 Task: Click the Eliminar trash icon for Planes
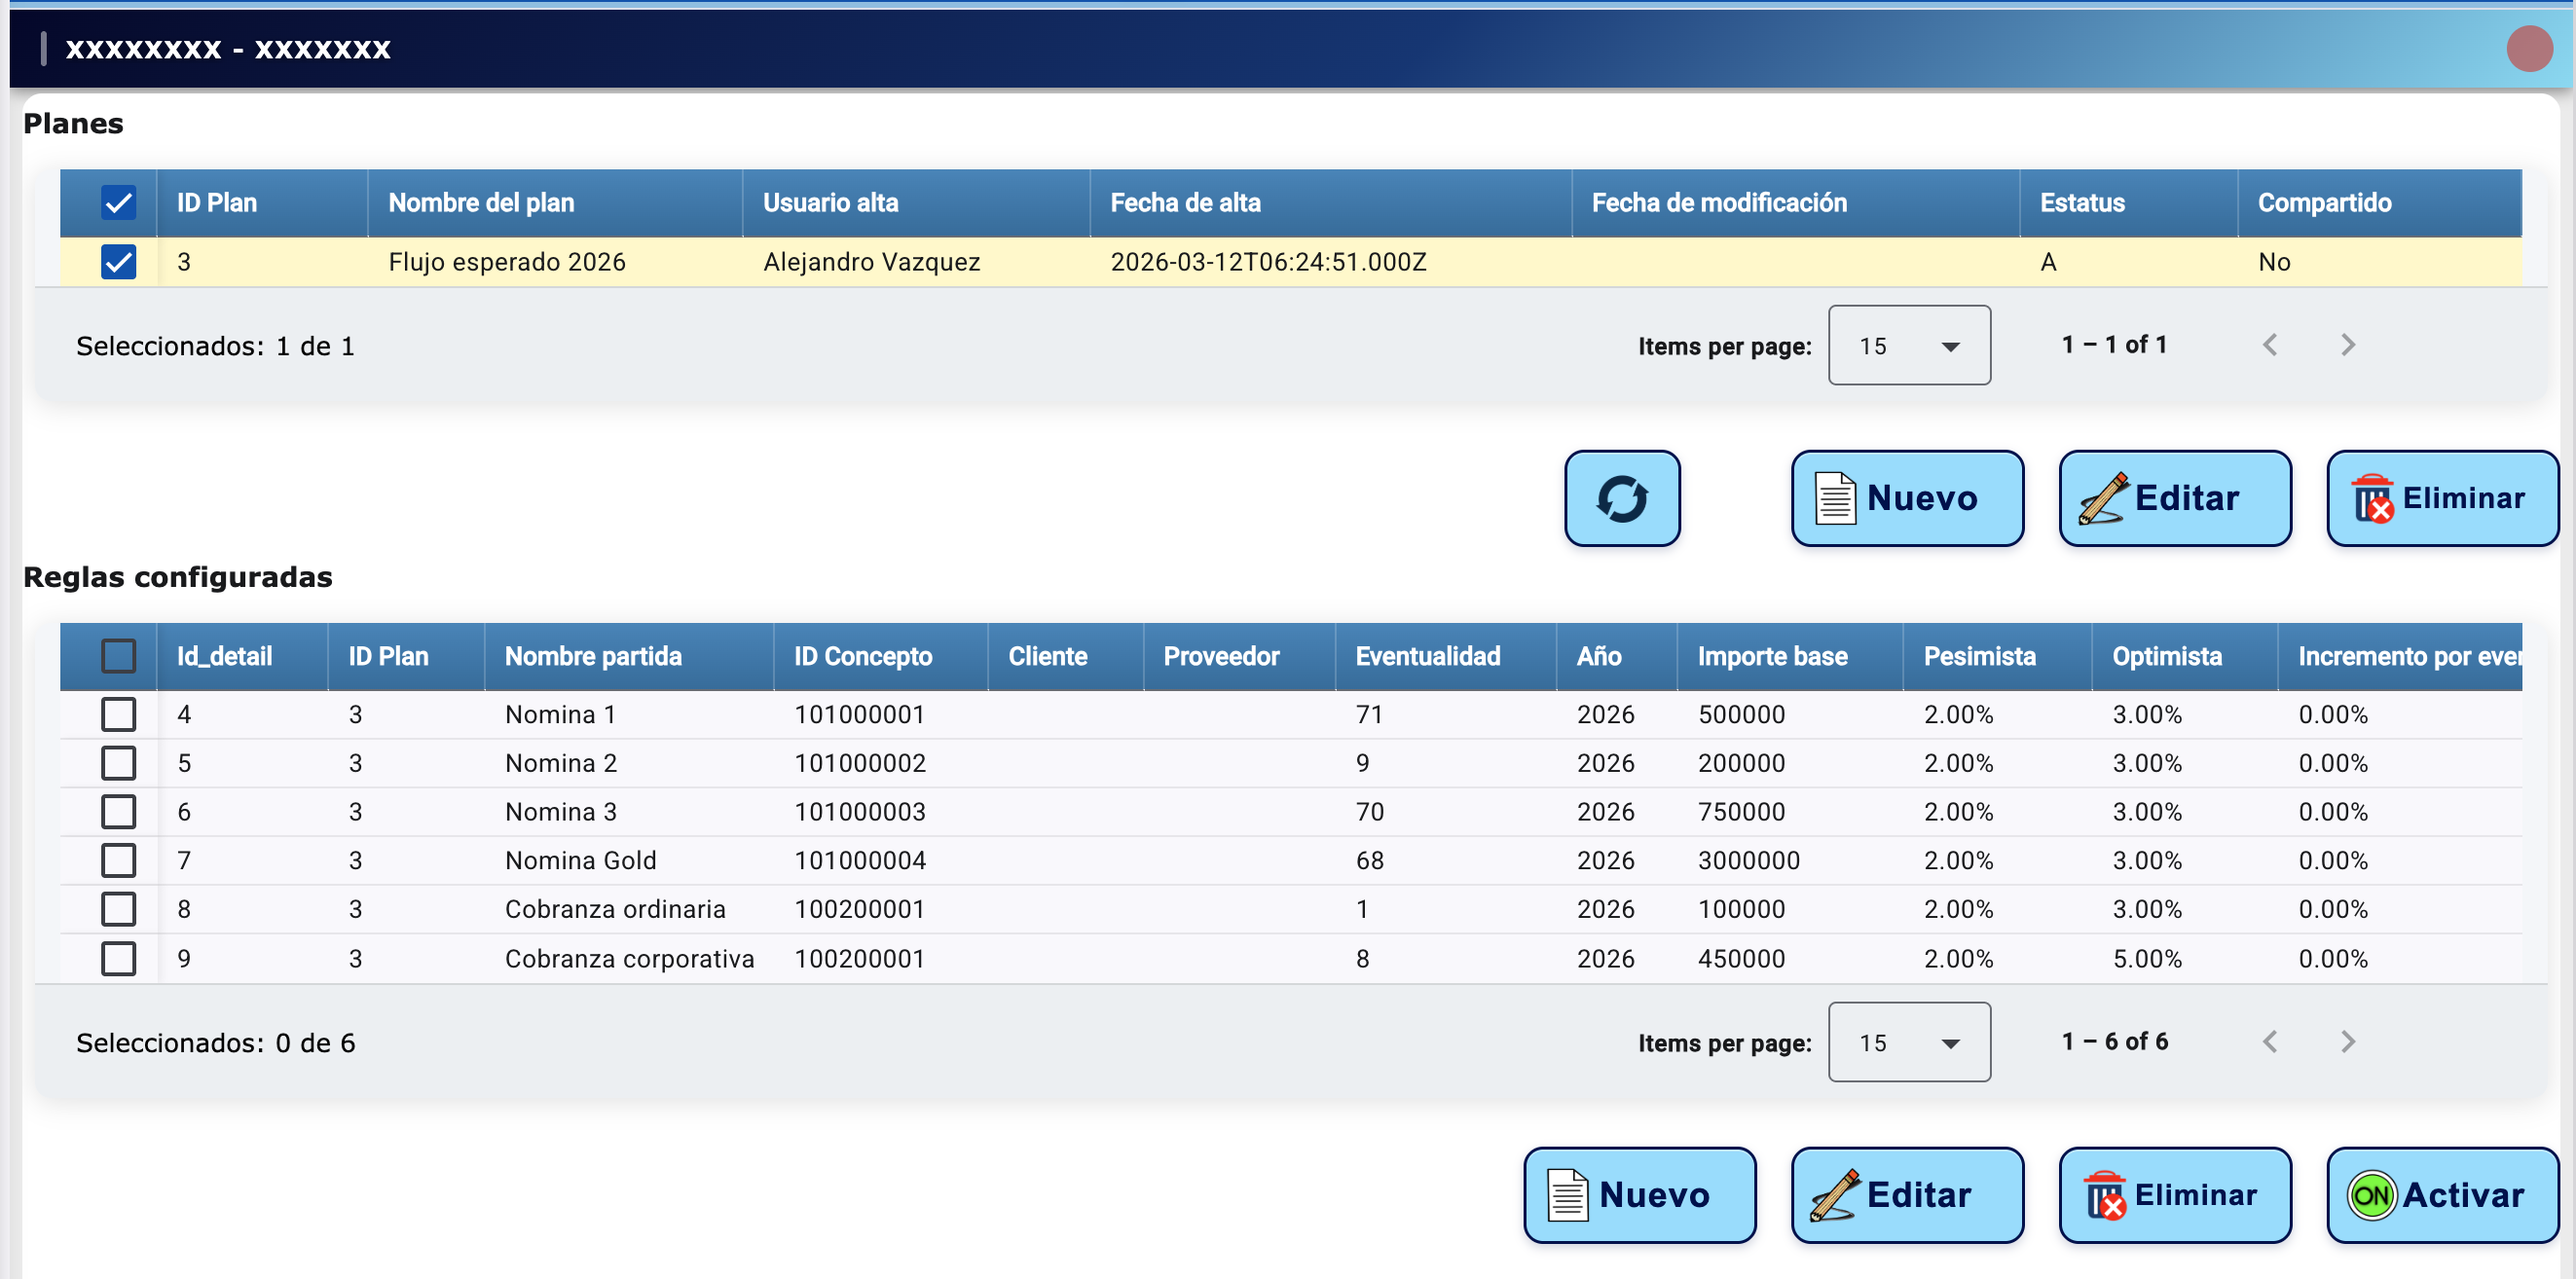[2371, 498]
